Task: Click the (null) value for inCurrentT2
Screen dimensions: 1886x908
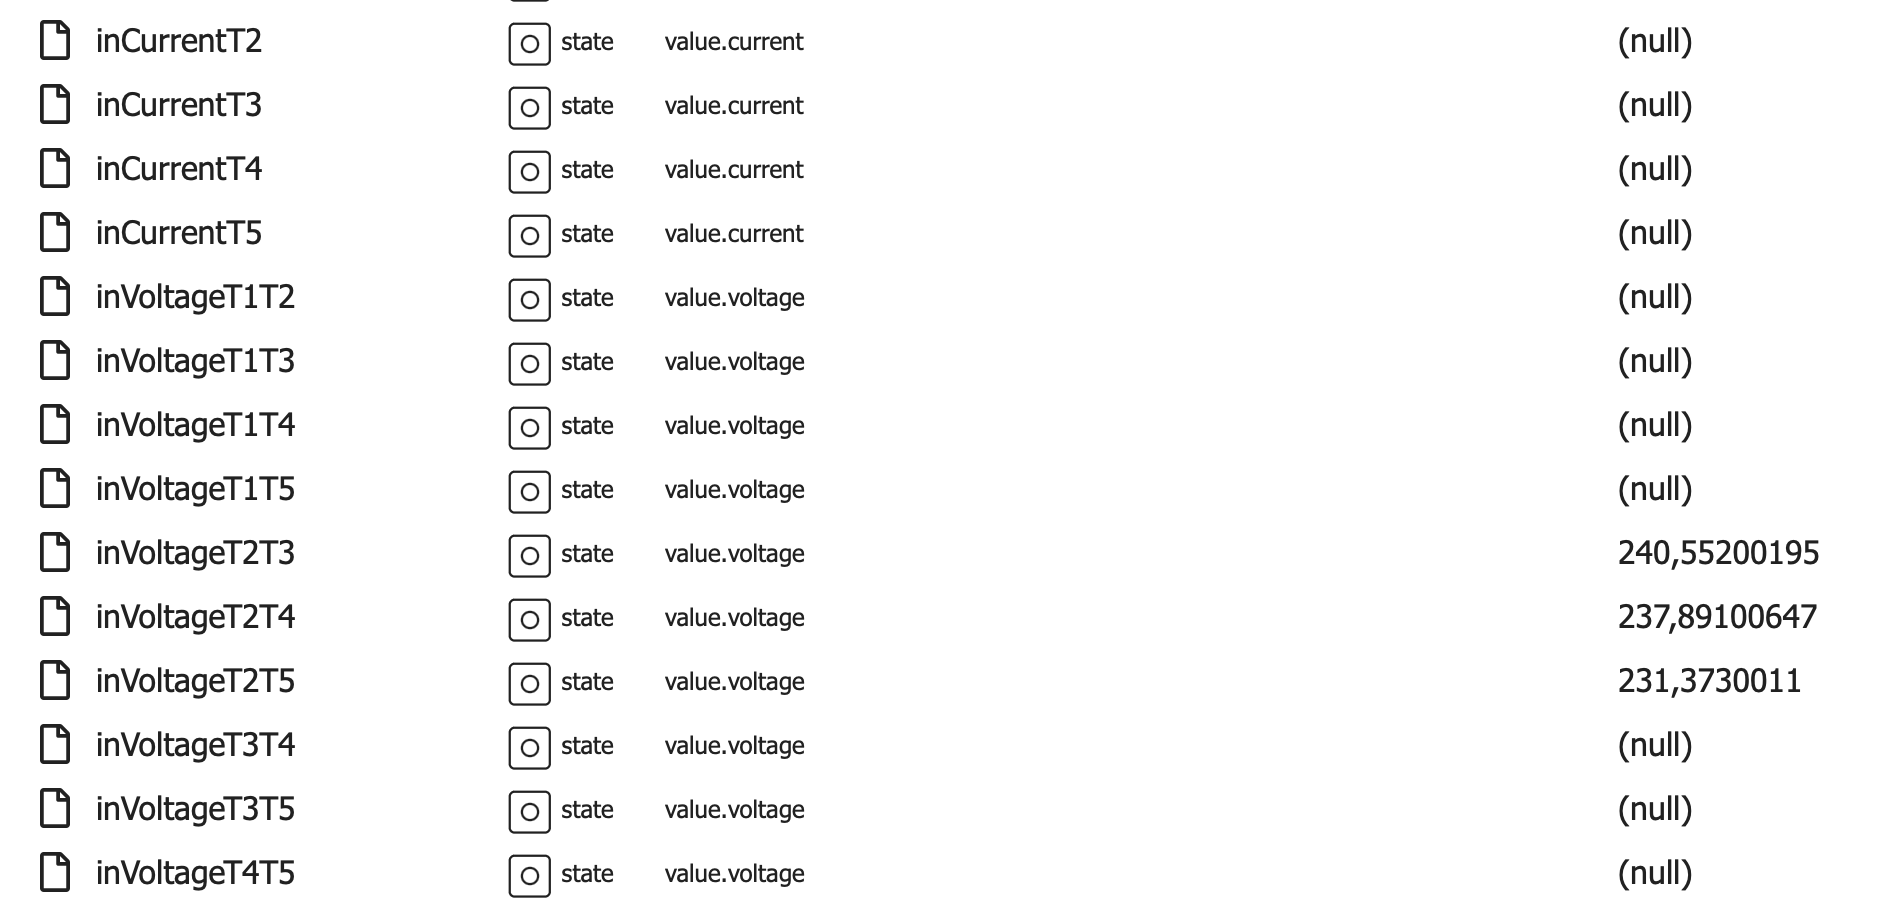Action: pos(1655,41)
